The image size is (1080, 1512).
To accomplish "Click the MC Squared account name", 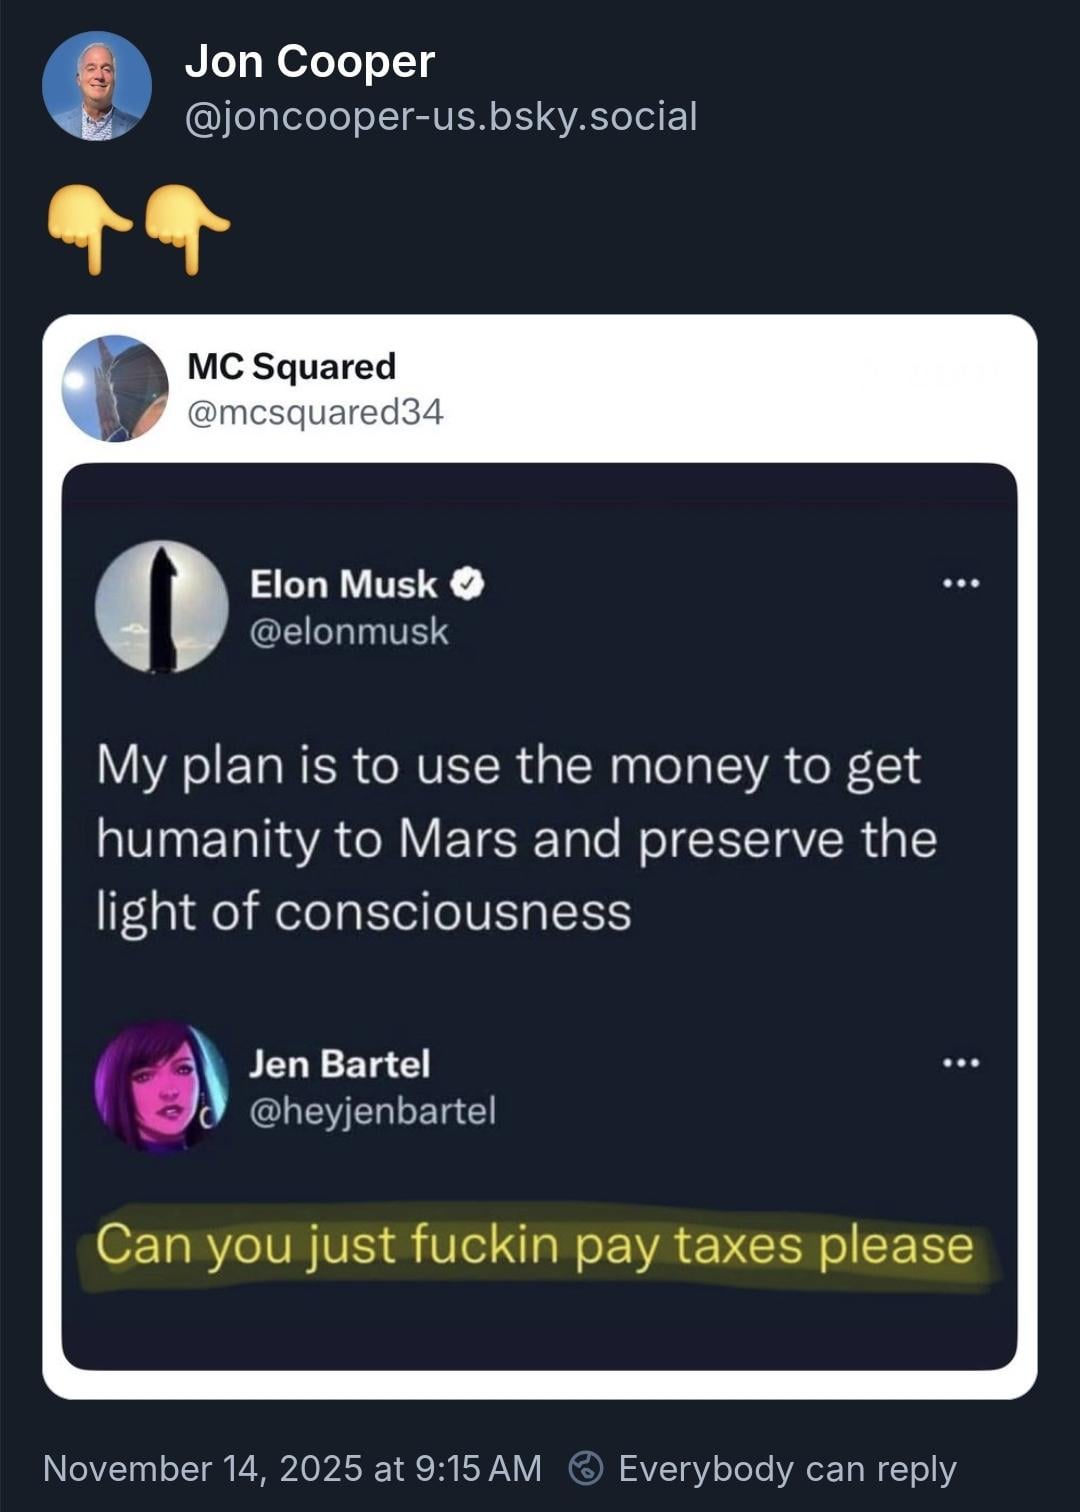I will (x=292, y=366).
